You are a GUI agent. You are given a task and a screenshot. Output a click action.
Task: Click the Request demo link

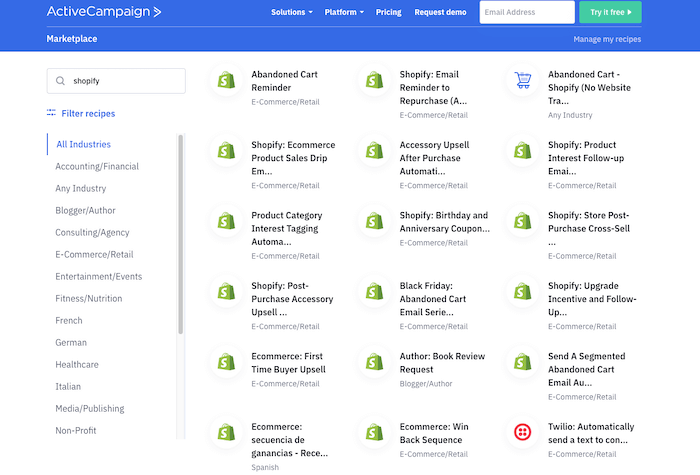440,12
